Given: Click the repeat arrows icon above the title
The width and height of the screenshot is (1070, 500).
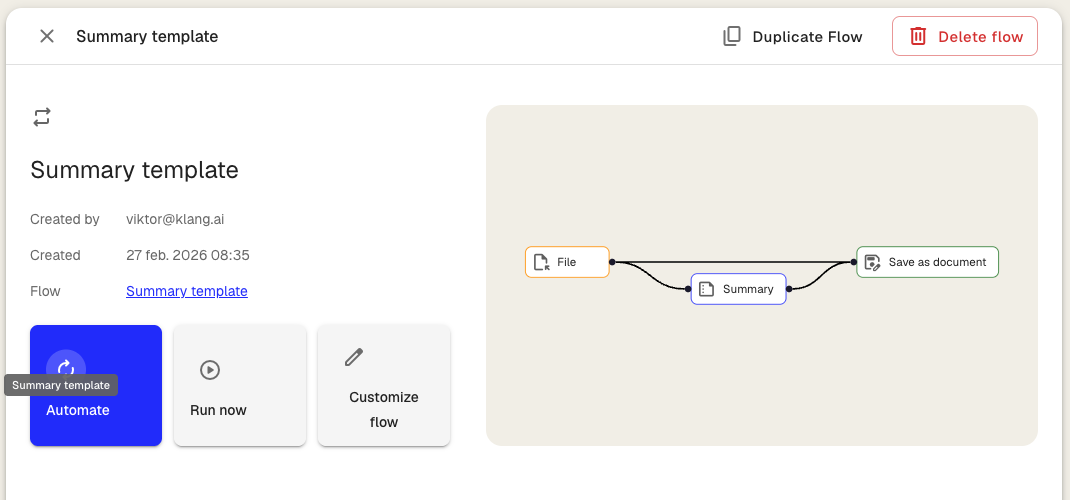Looking at the screenshot, I should (42, 117).
